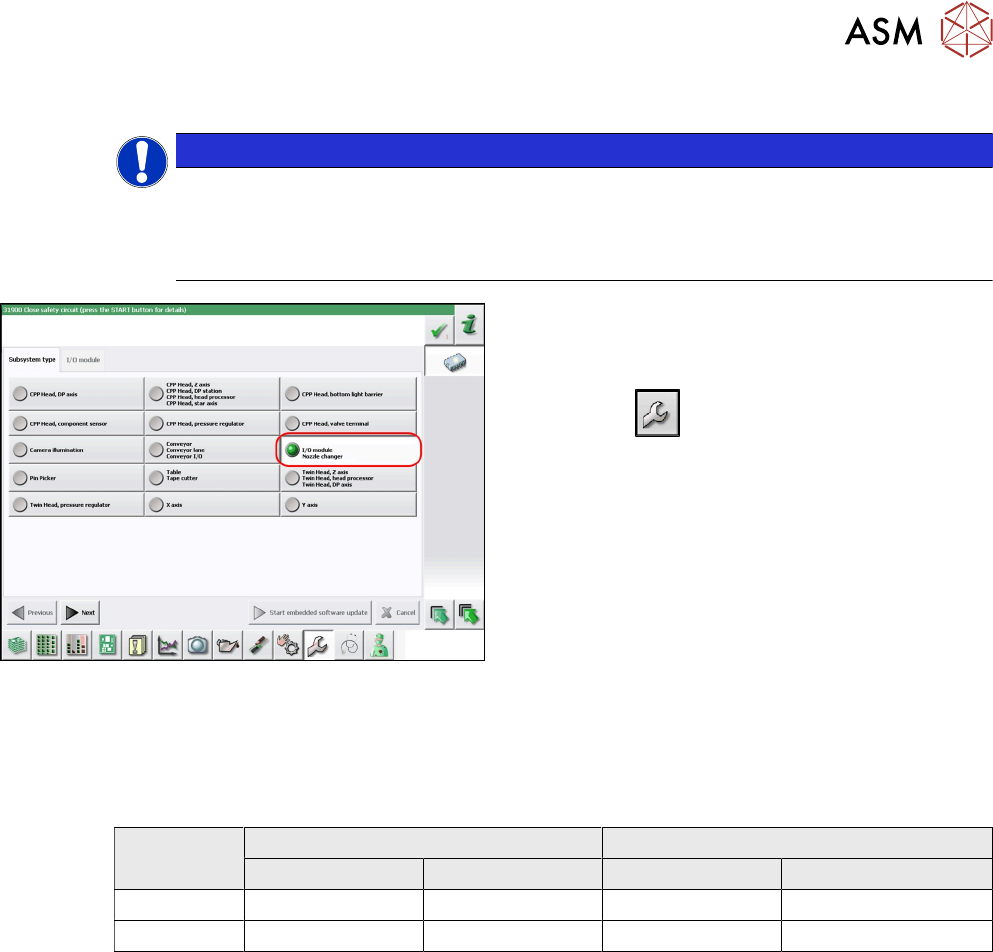Click the Previous button
The height and width of the screenshot is (952, 993).
coord(32,612)
